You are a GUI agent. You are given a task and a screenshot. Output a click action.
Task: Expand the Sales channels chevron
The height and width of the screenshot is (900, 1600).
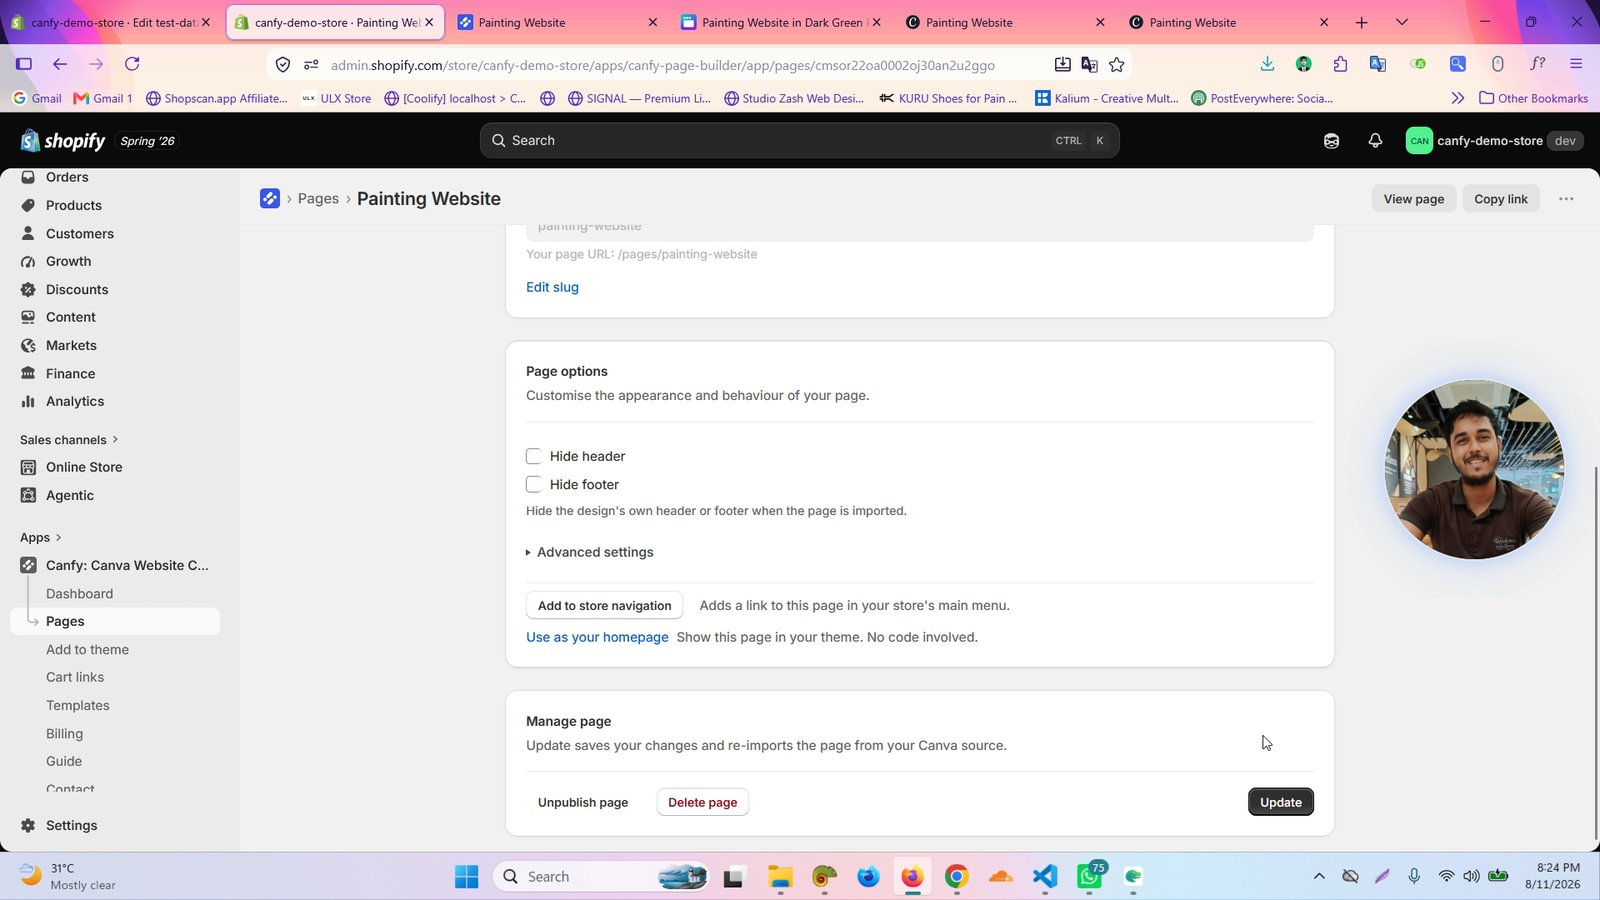pos(115,439)
